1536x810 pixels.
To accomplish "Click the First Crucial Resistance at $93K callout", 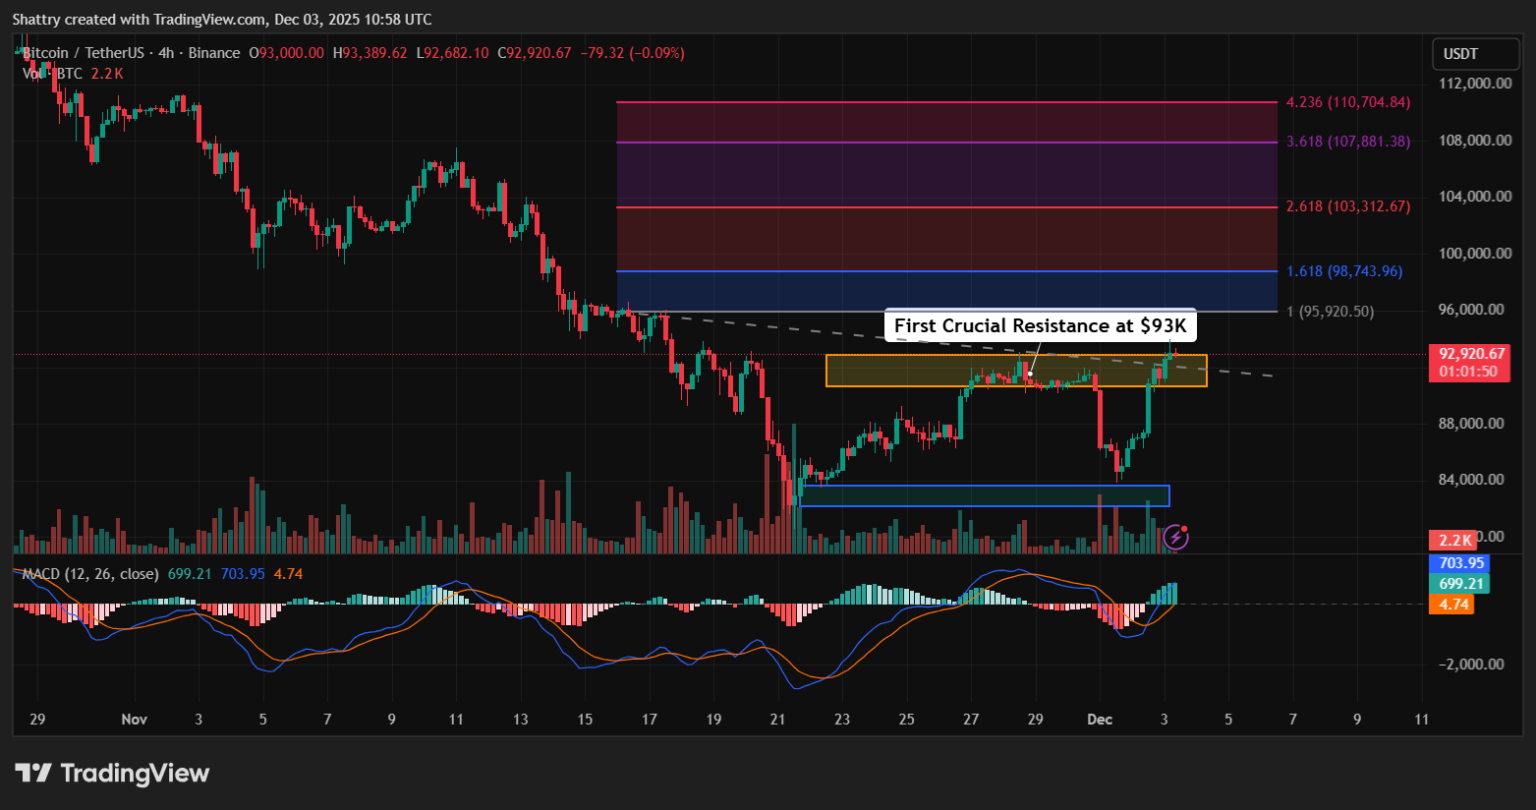I will coord(1040,325).
